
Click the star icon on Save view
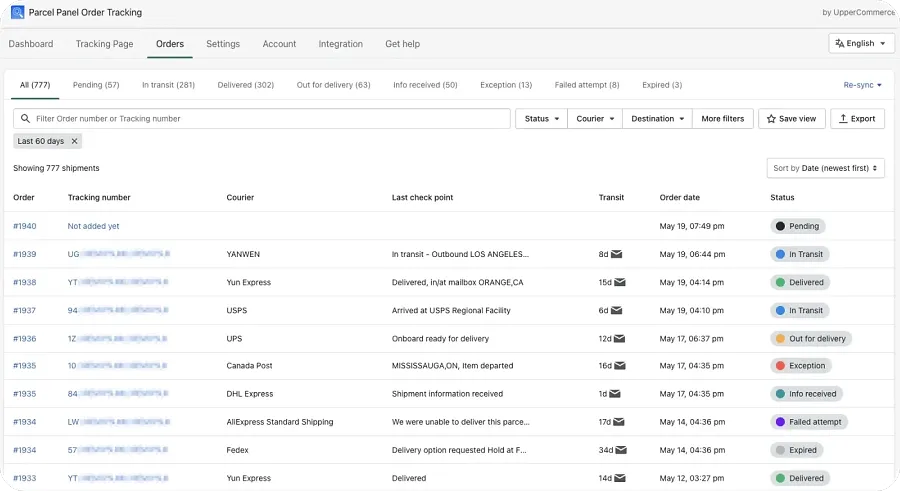(771, 119)
